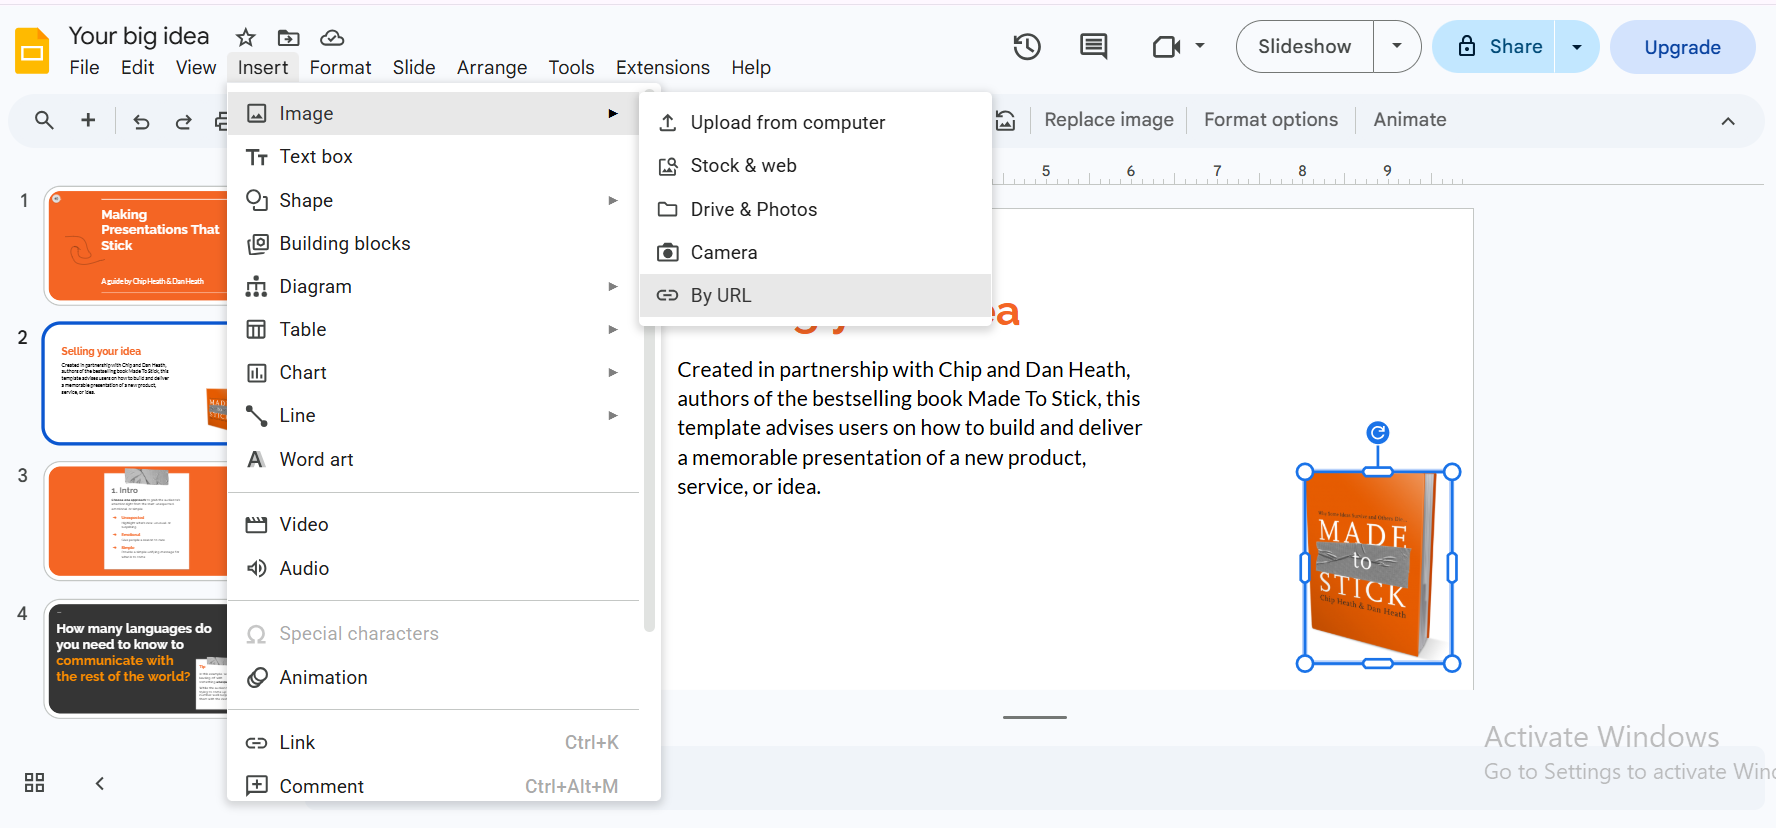Open the View menu
1776x828 pixels.
196,67
